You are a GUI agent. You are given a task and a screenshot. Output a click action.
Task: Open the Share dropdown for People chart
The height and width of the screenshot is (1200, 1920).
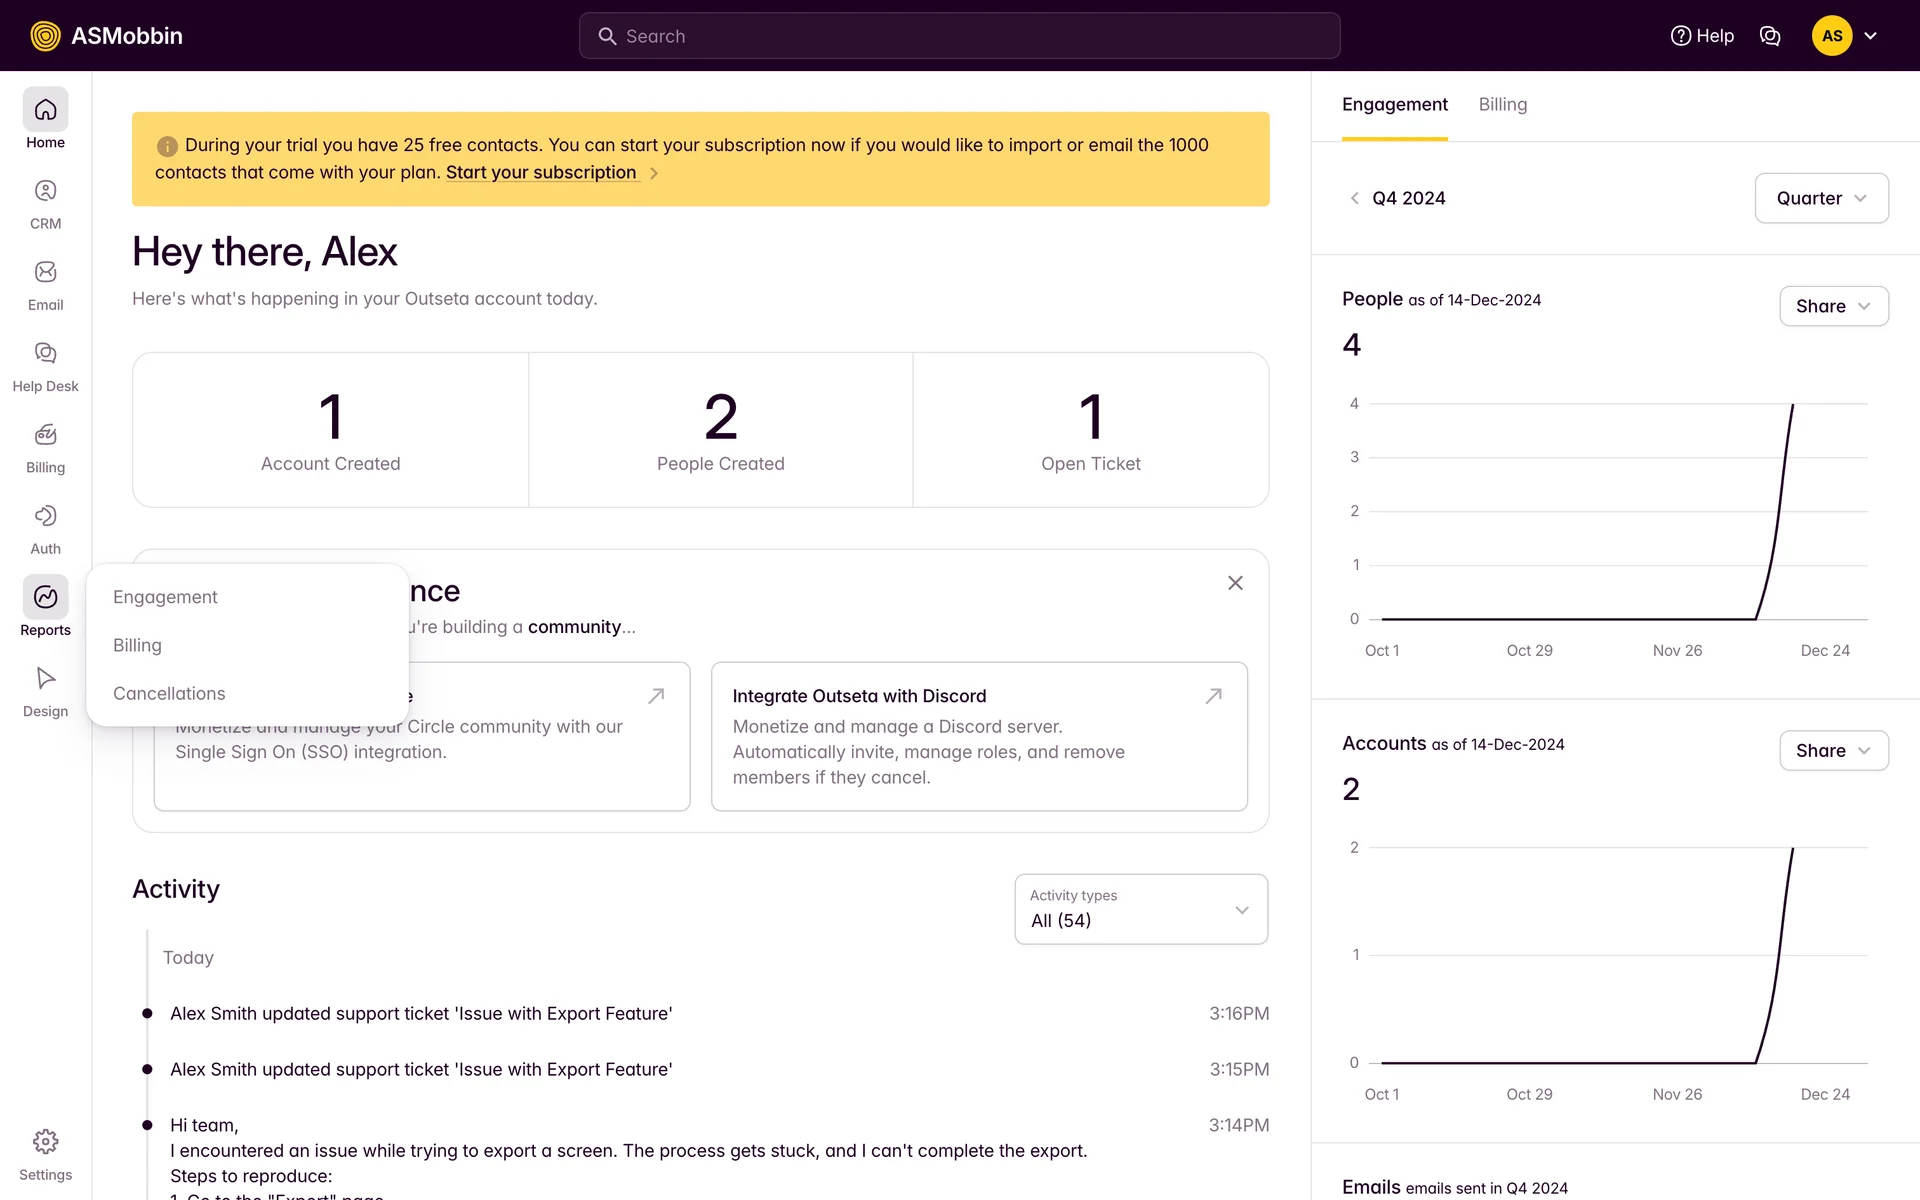point(1833,306)
